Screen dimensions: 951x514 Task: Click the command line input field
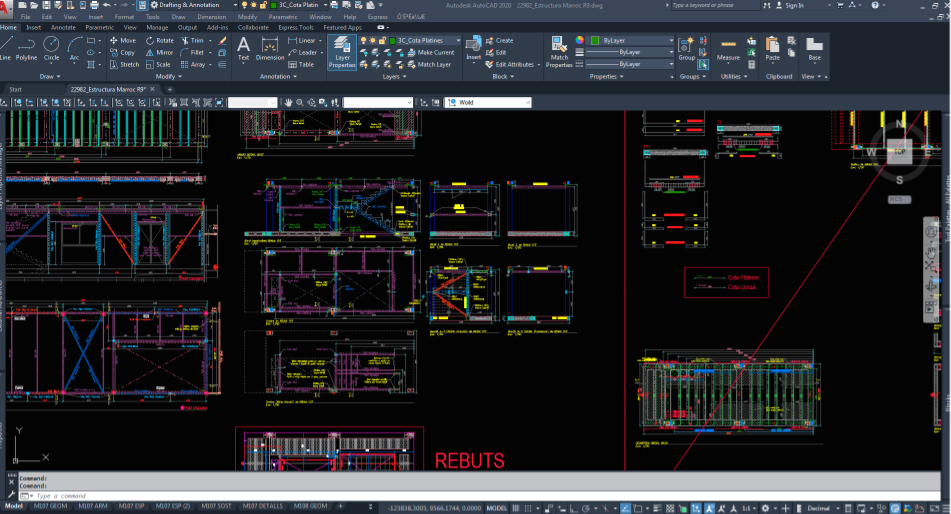pos(485,496)
